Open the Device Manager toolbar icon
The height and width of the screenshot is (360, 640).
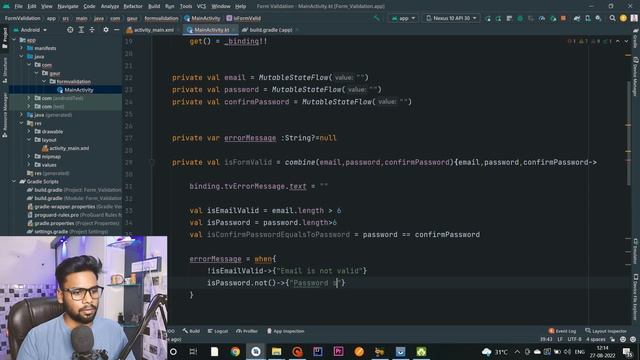coord(588,18)
